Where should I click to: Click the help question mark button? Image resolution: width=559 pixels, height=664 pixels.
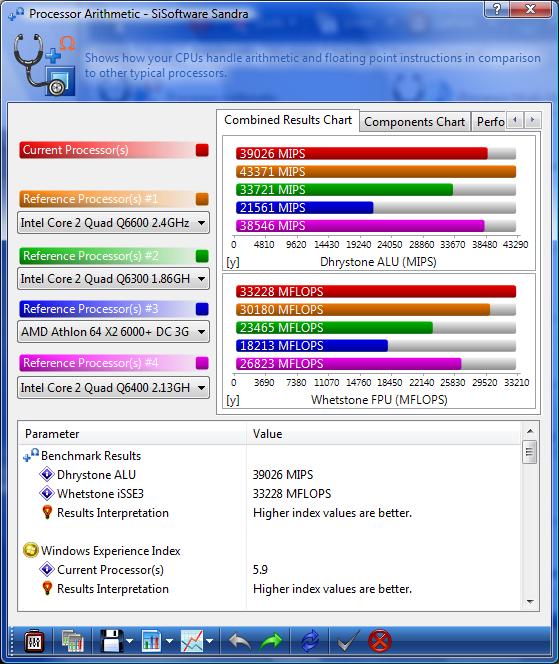[497, 9]
